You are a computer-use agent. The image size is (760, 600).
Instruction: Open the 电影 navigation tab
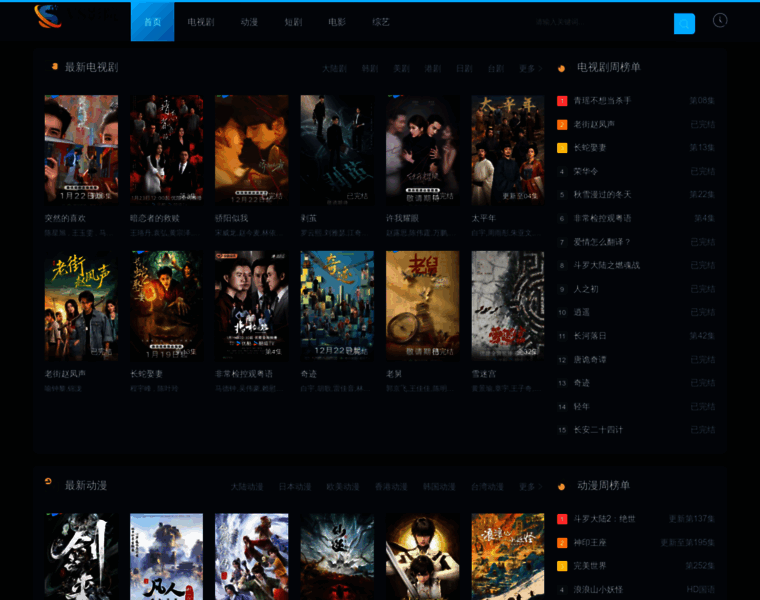pos(337,22)
